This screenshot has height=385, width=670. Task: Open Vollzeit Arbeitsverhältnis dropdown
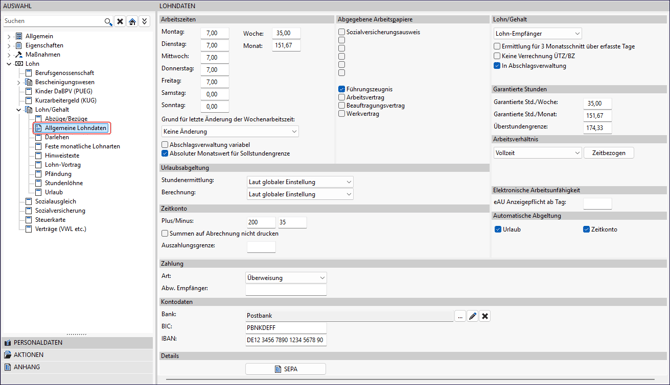(538, 153)
